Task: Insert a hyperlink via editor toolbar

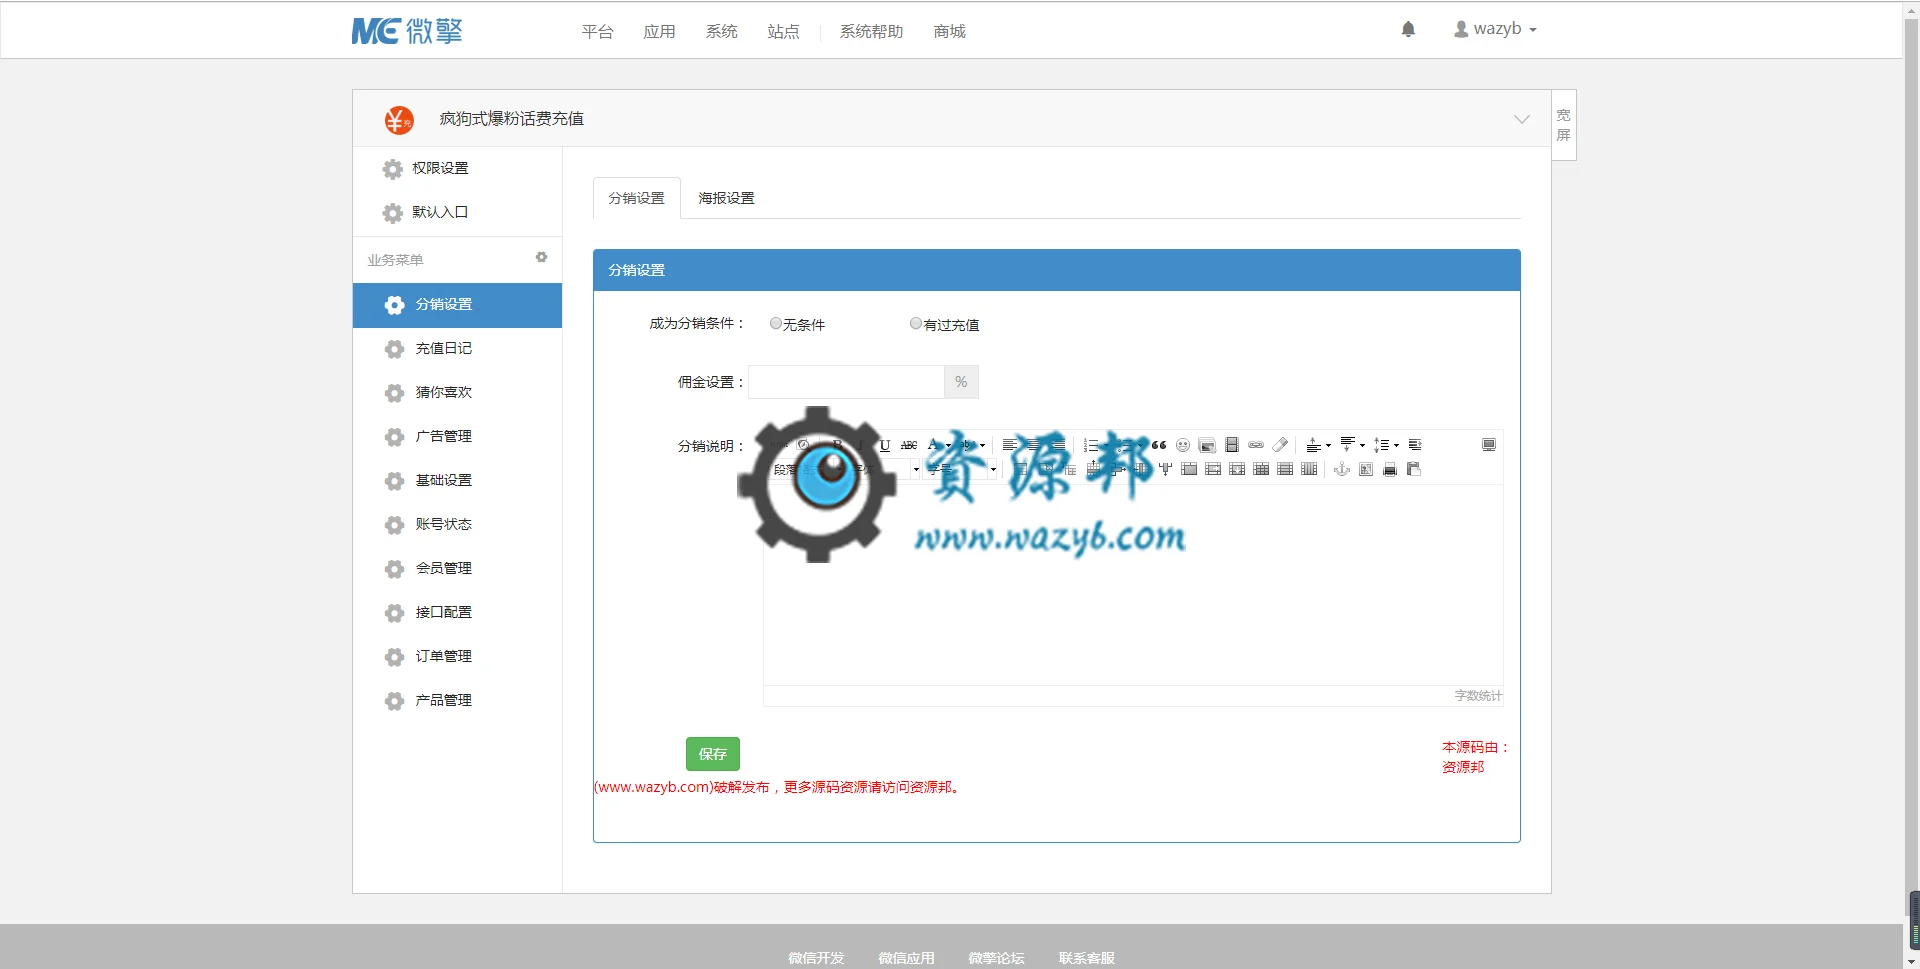Action: [x=1256, y=445]
